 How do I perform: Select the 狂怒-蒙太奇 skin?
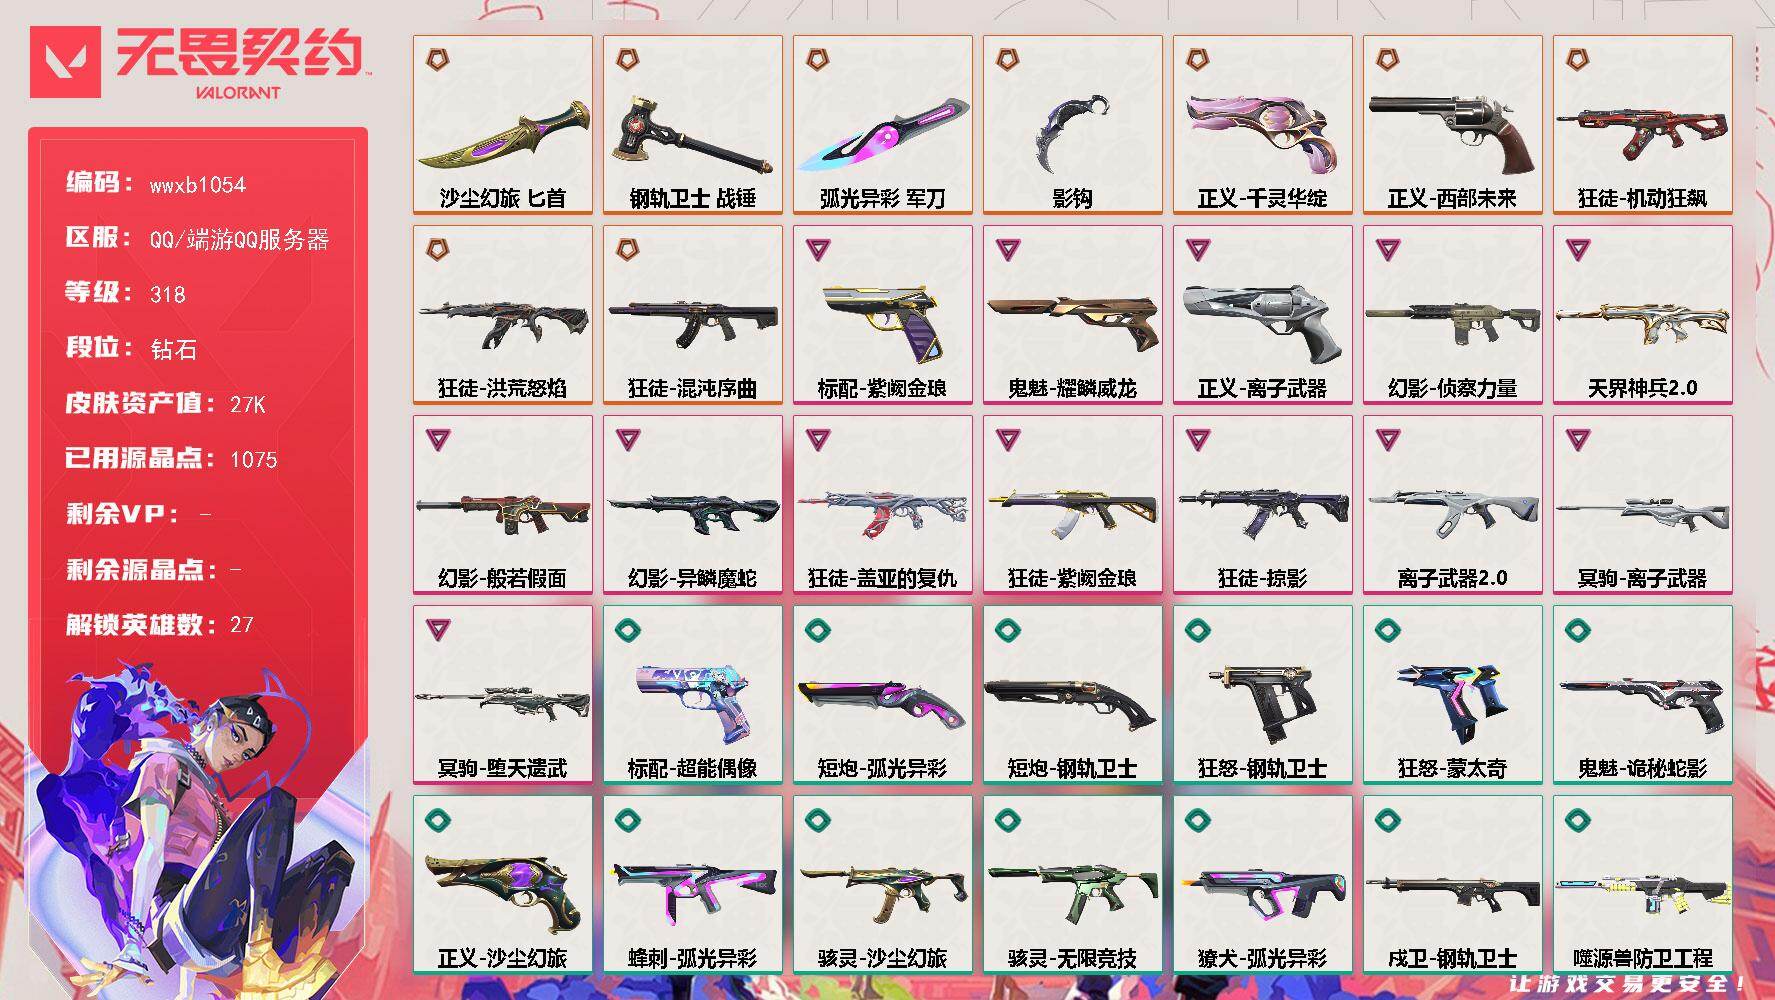coord(1453,695)
